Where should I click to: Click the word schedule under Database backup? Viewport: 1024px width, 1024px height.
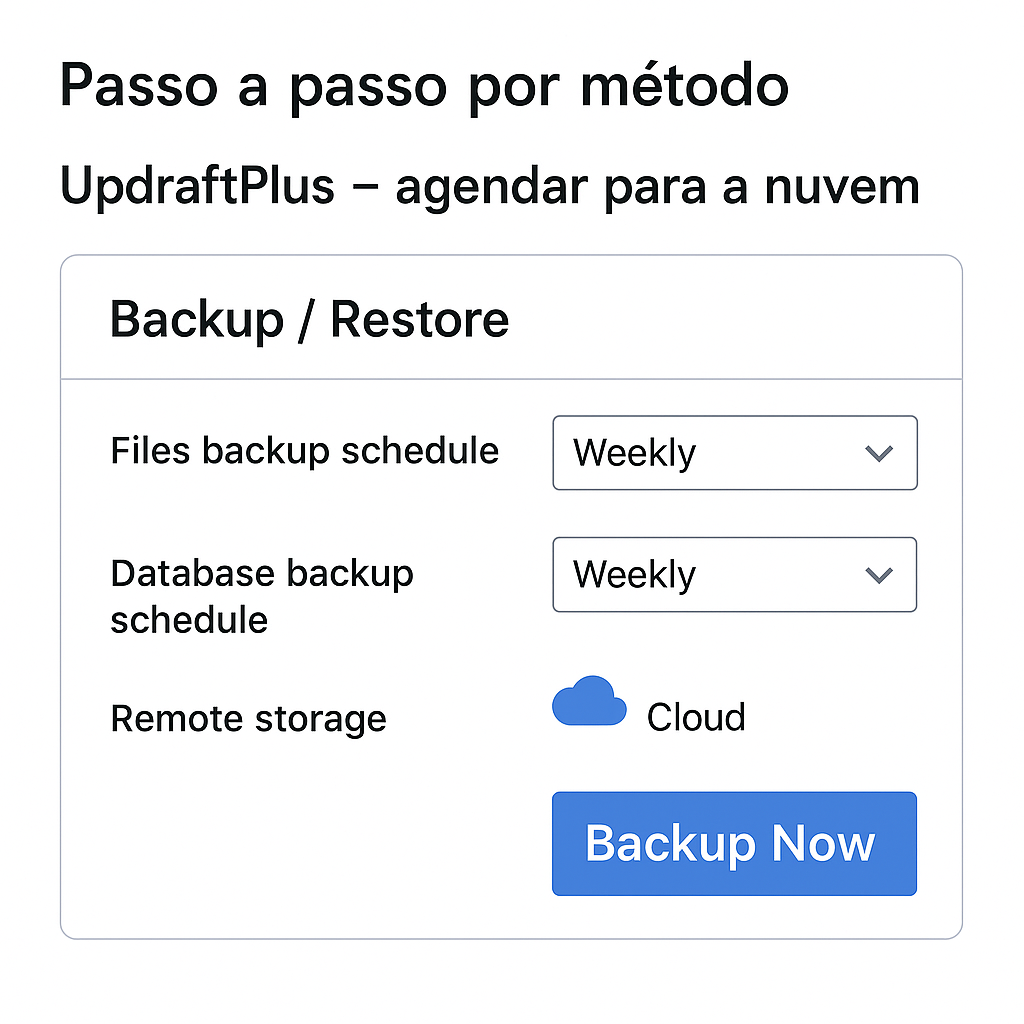coord(189,620)
